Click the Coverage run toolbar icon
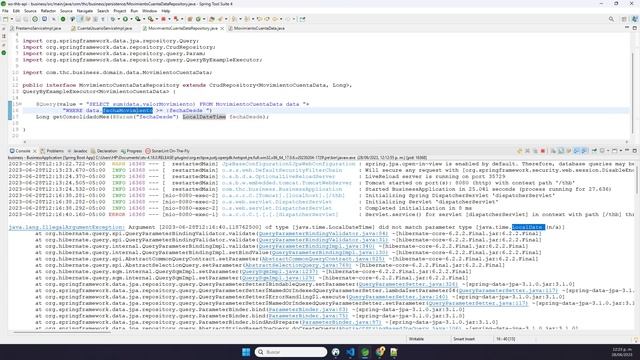The image size is (640, 360). 138,19
